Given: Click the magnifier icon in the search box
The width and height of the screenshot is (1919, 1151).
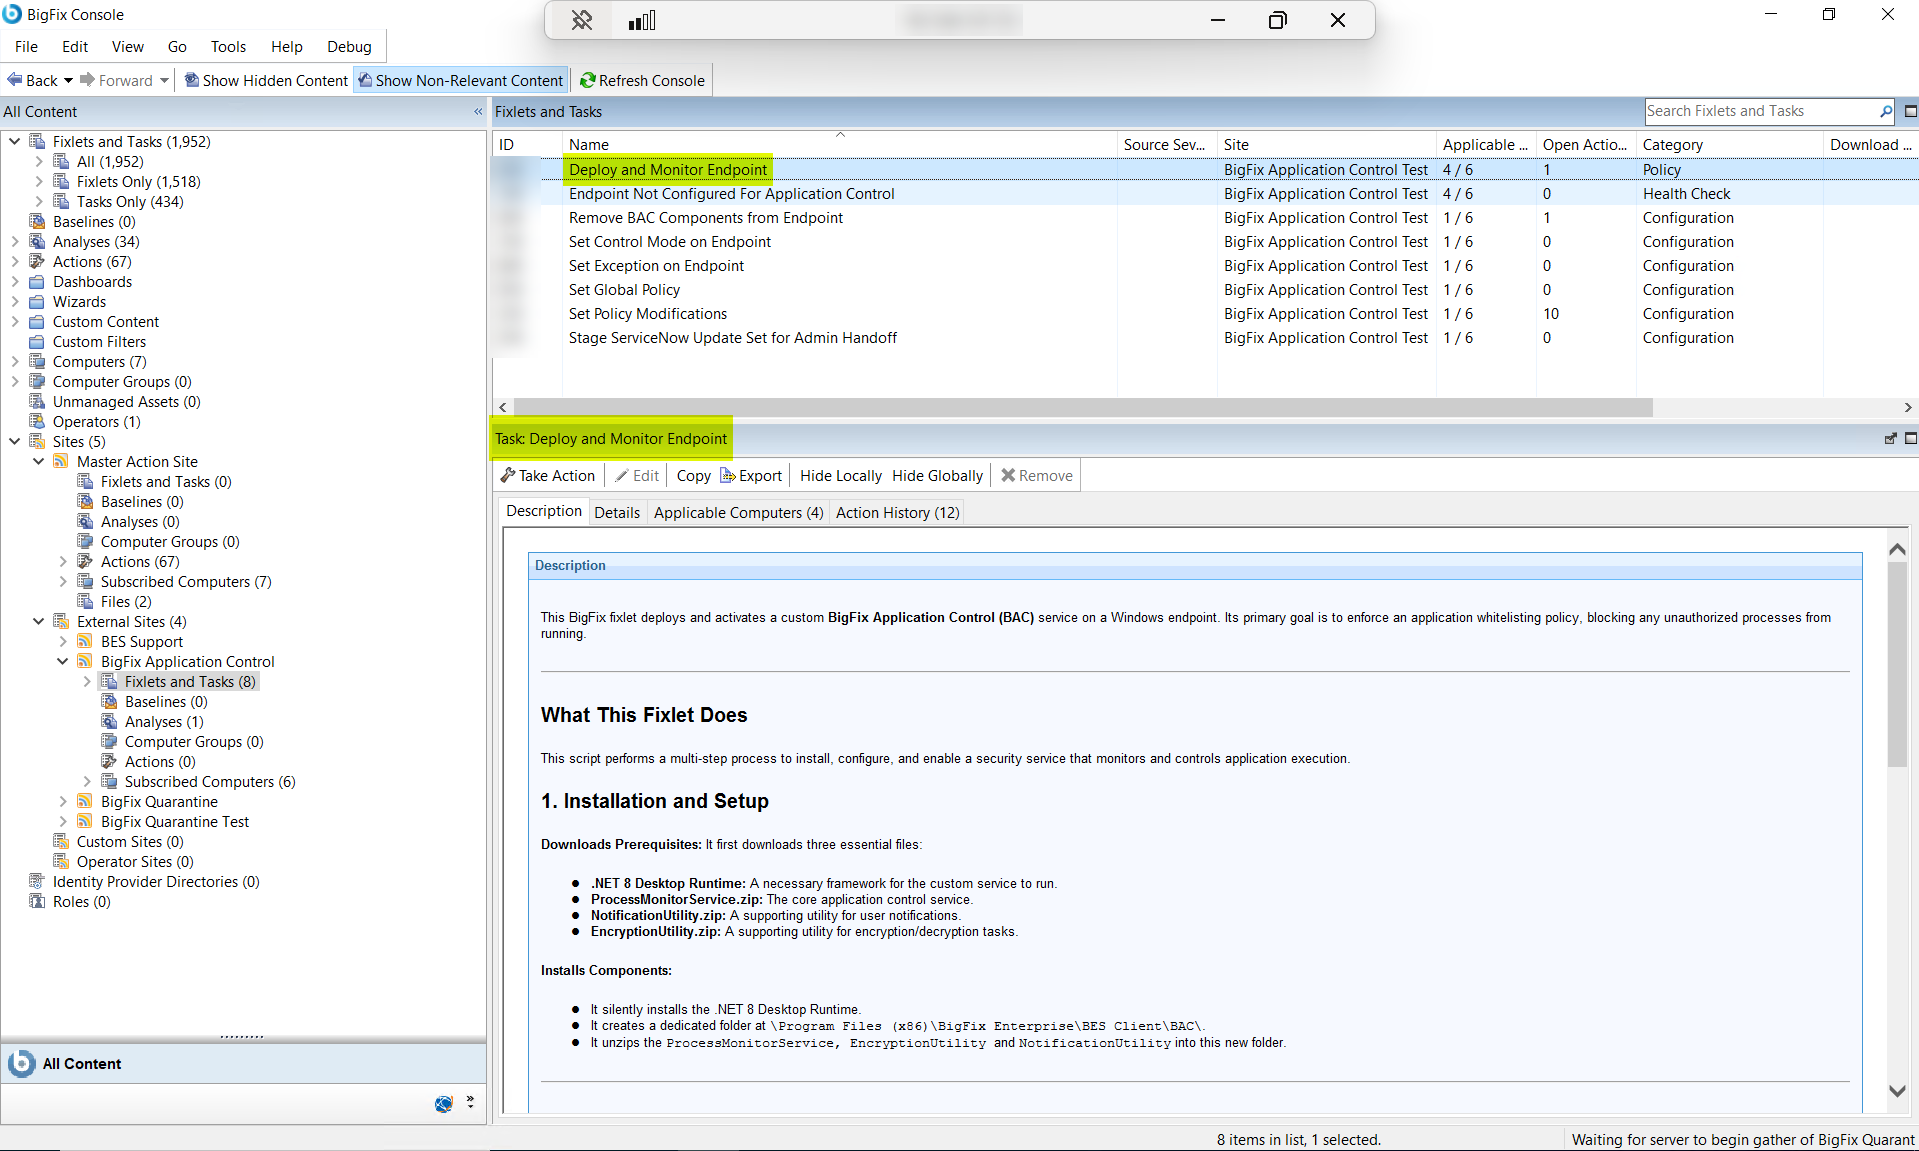Looking at the screenshot, I should (x=1884, y=111).
